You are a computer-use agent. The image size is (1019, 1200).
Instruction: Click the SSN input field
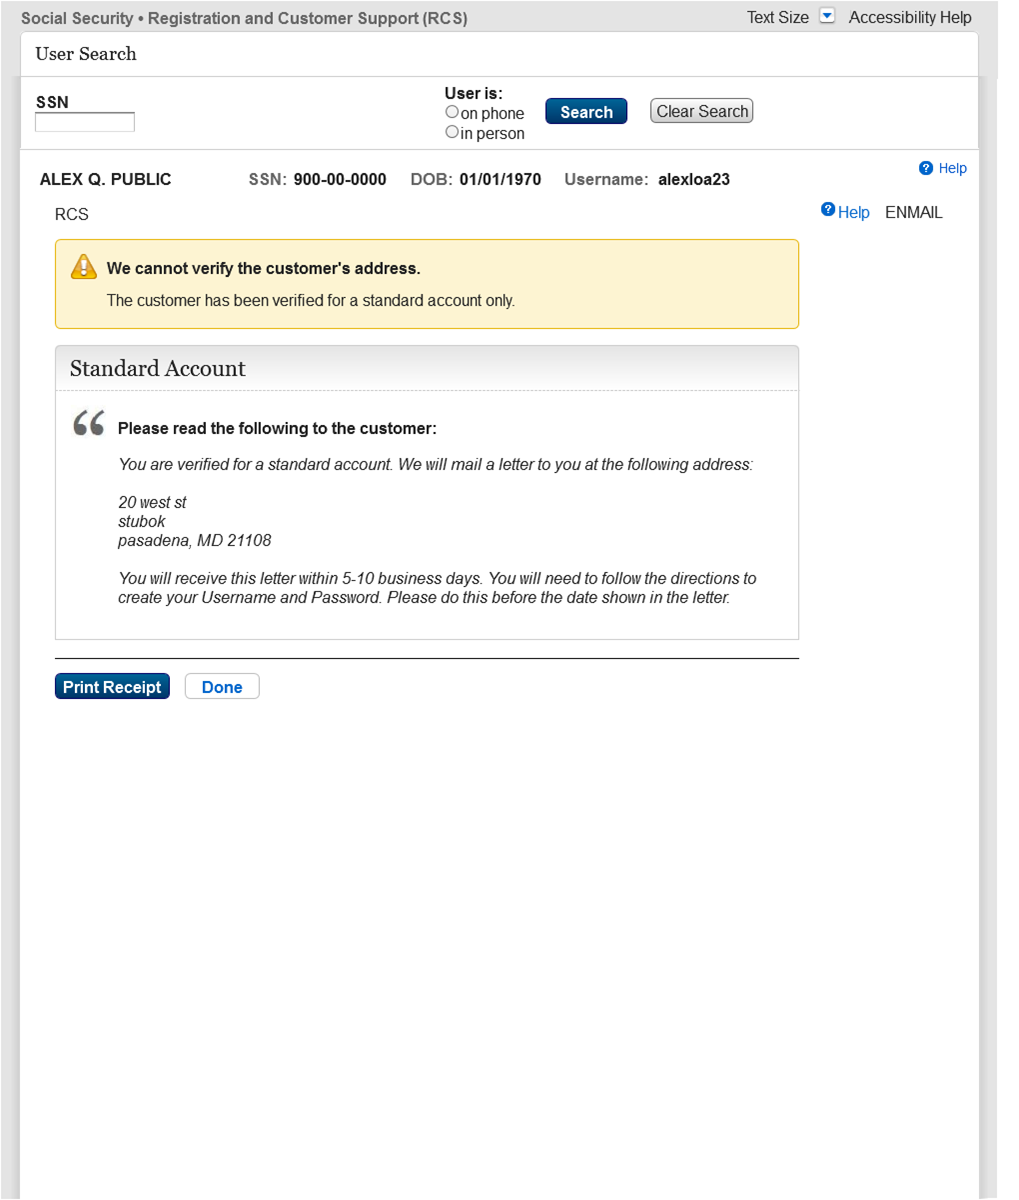[x=85, y=122]
